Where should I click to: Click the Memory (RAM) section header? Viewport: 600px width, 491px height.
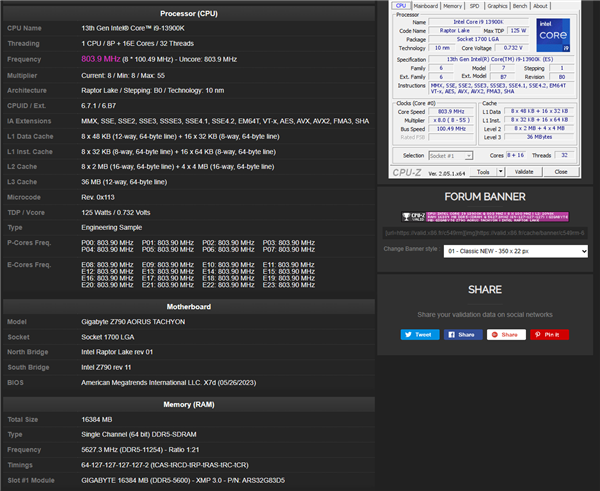pos(189,405)
